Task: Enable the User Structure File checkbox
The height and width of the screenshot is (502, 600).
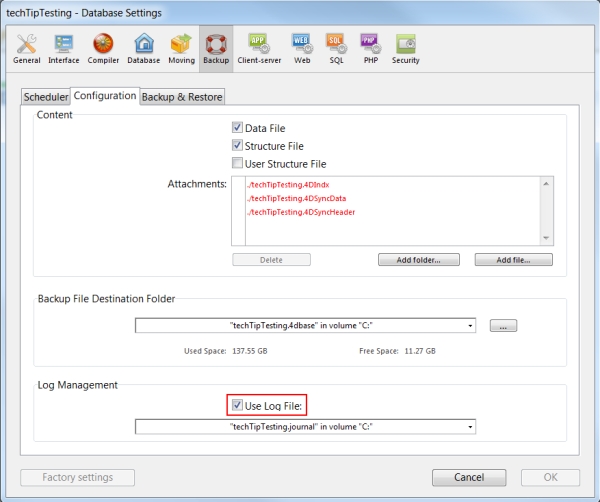Action: pos(238,163)
